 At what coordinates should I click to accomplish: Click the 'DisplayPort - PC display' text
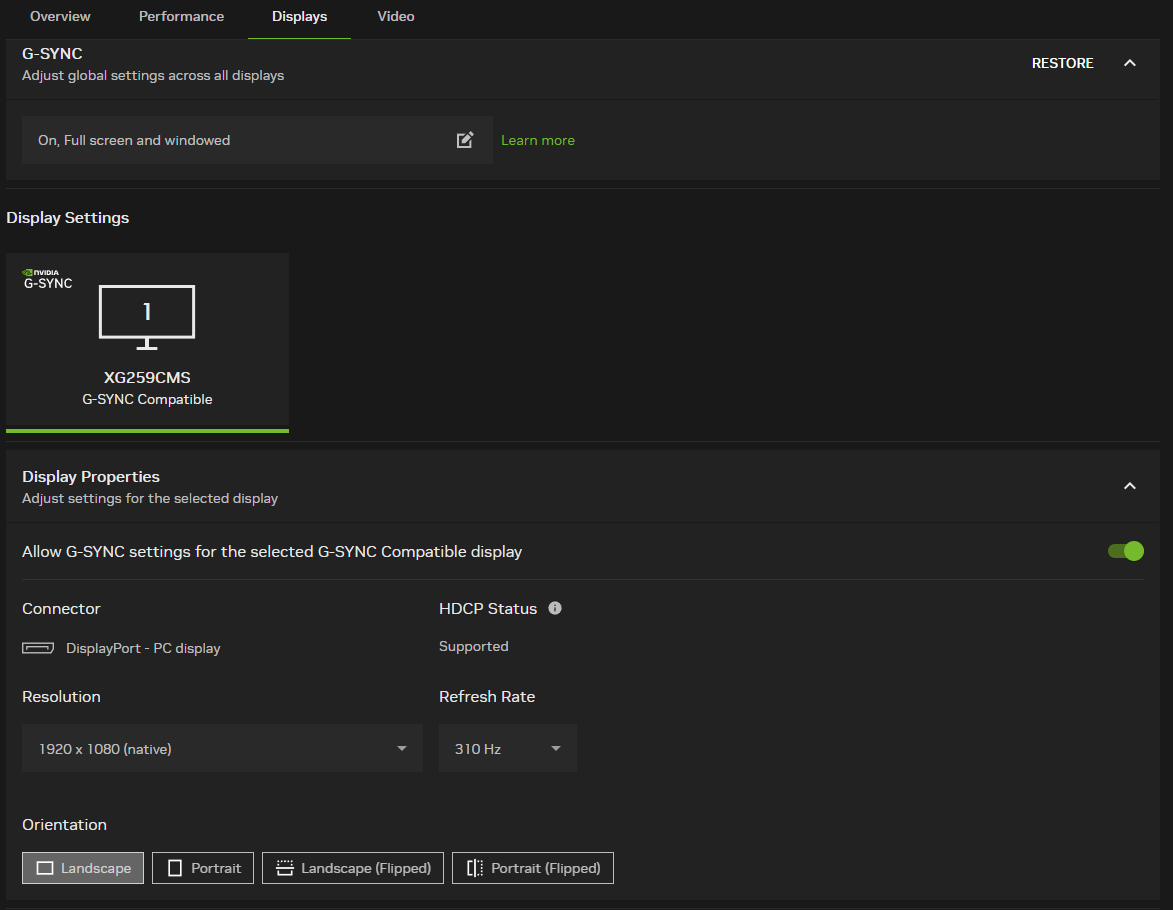coord(143,648)
